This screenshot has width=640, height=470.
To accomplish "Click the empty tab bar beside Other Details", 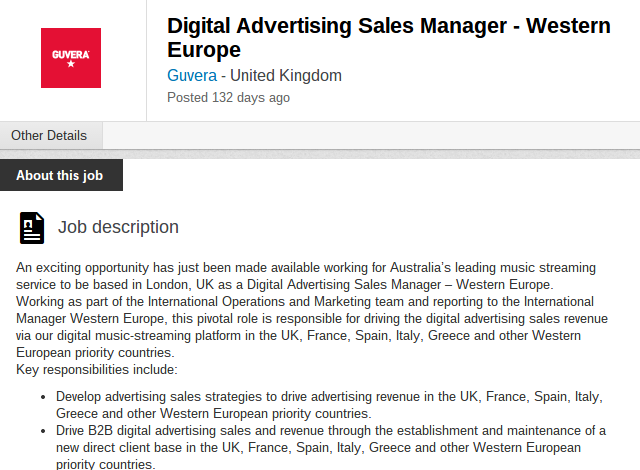I will (x=371, y=135).
